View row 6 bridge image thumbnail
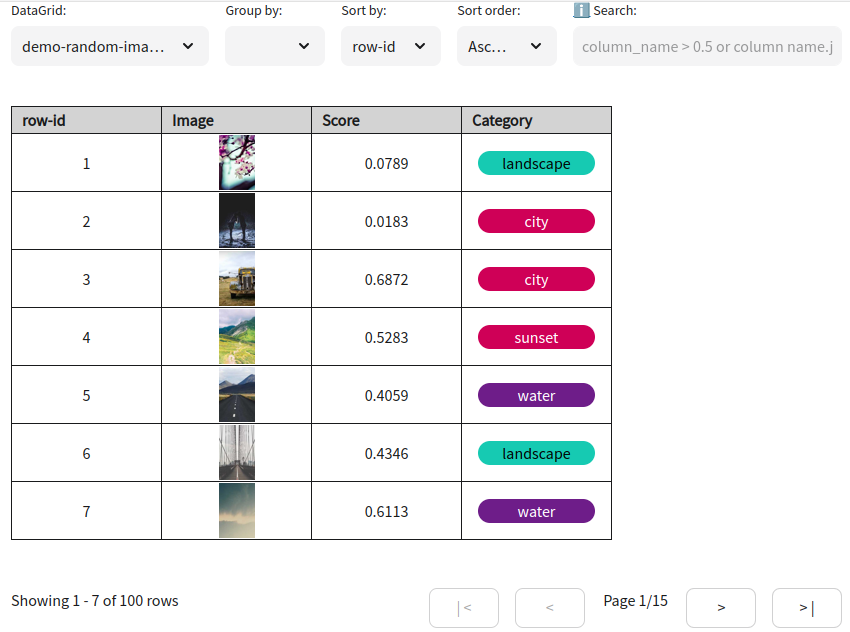This screenshot has width=850, height=632. (x=237, y=453)
